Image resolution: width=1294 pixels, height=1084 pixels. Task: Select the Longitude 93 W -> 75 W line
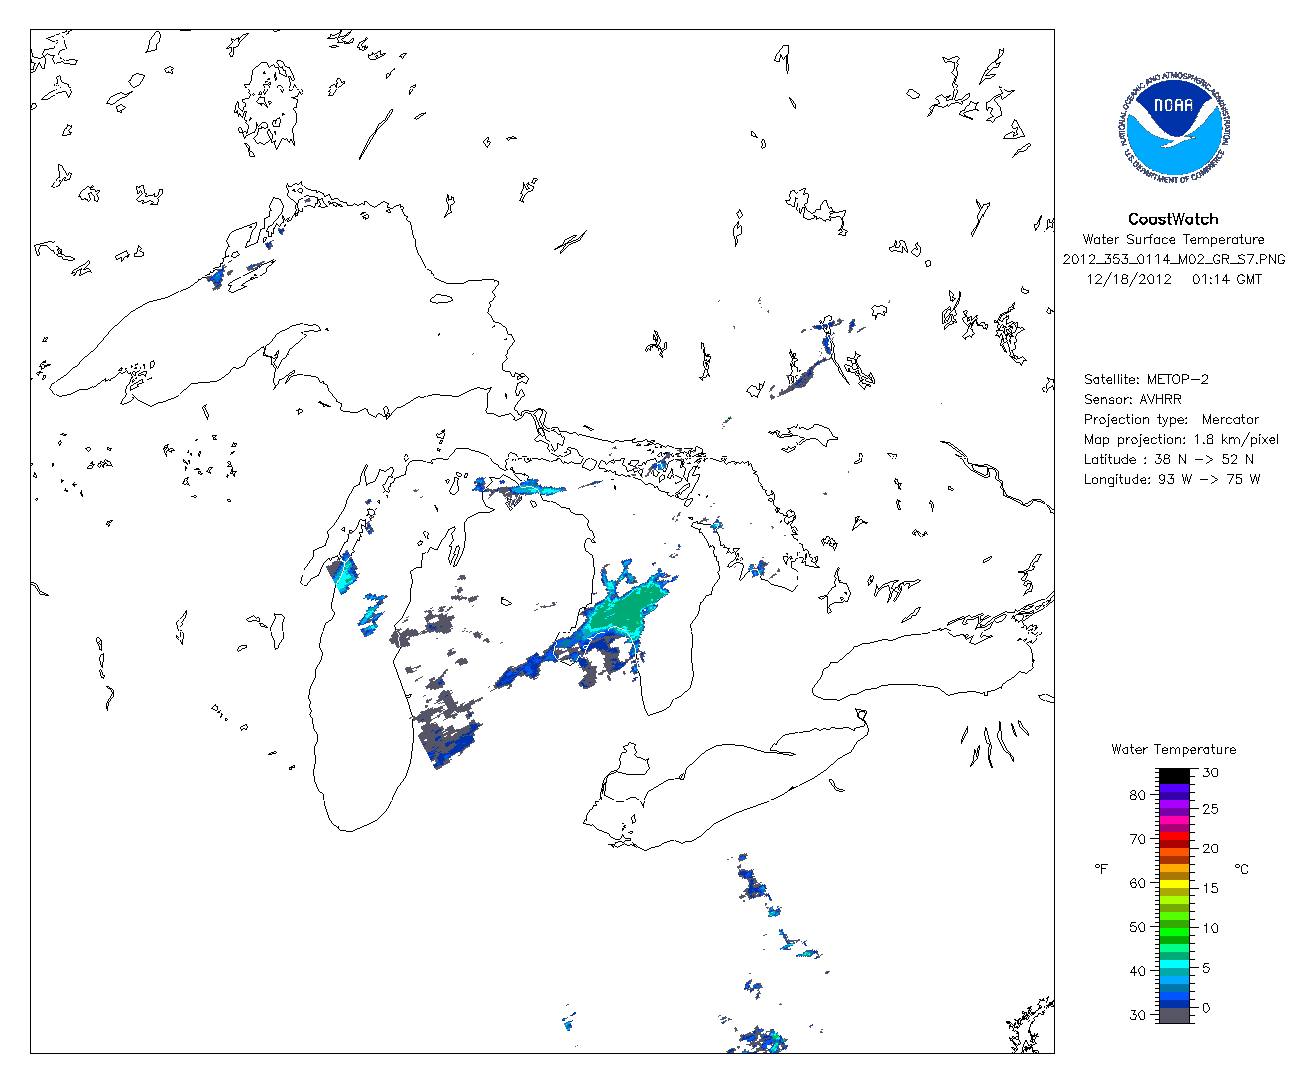pyautogui.click(x=1171, y=480)
